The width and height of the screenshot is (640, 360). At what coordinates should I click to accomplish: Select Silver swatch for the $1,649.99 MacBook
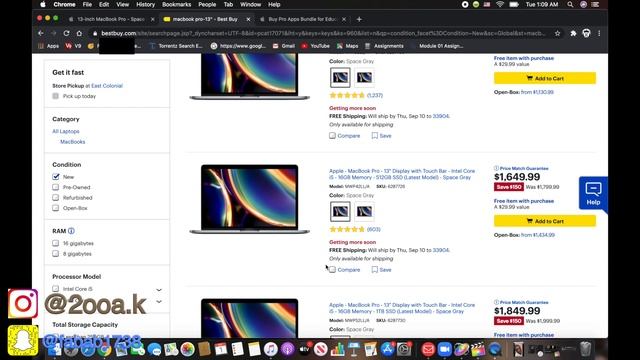click(x=364, y=211)
